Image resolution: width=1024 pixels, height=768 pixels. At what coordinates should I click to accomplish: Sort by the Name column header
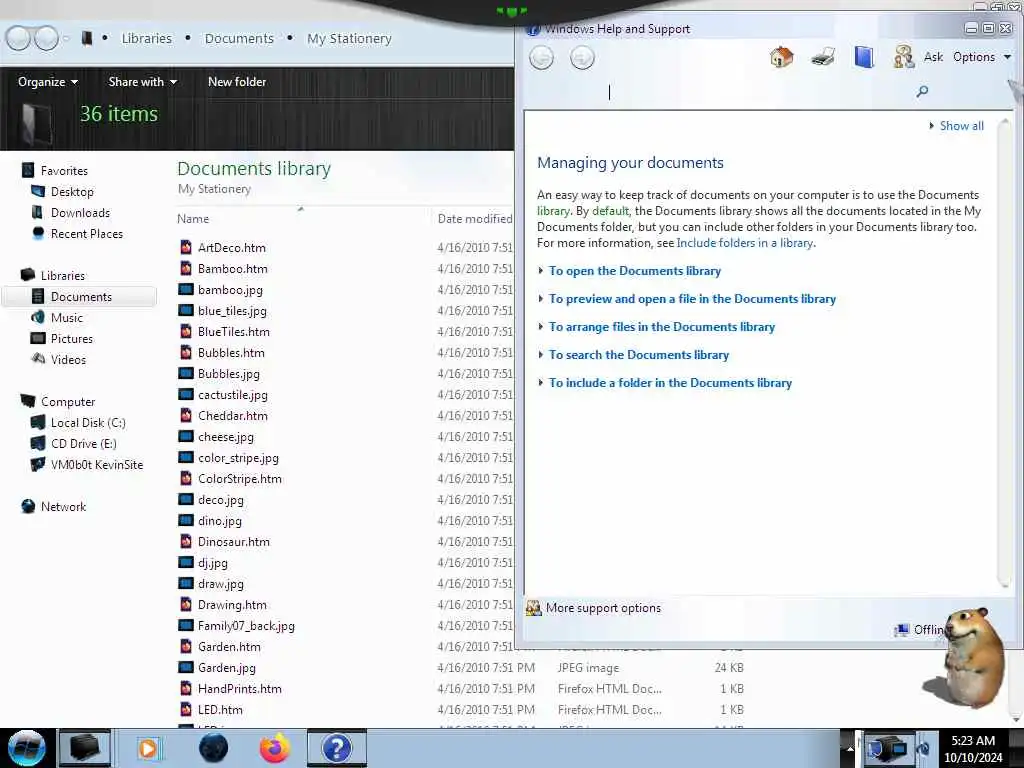pos(193,219)
